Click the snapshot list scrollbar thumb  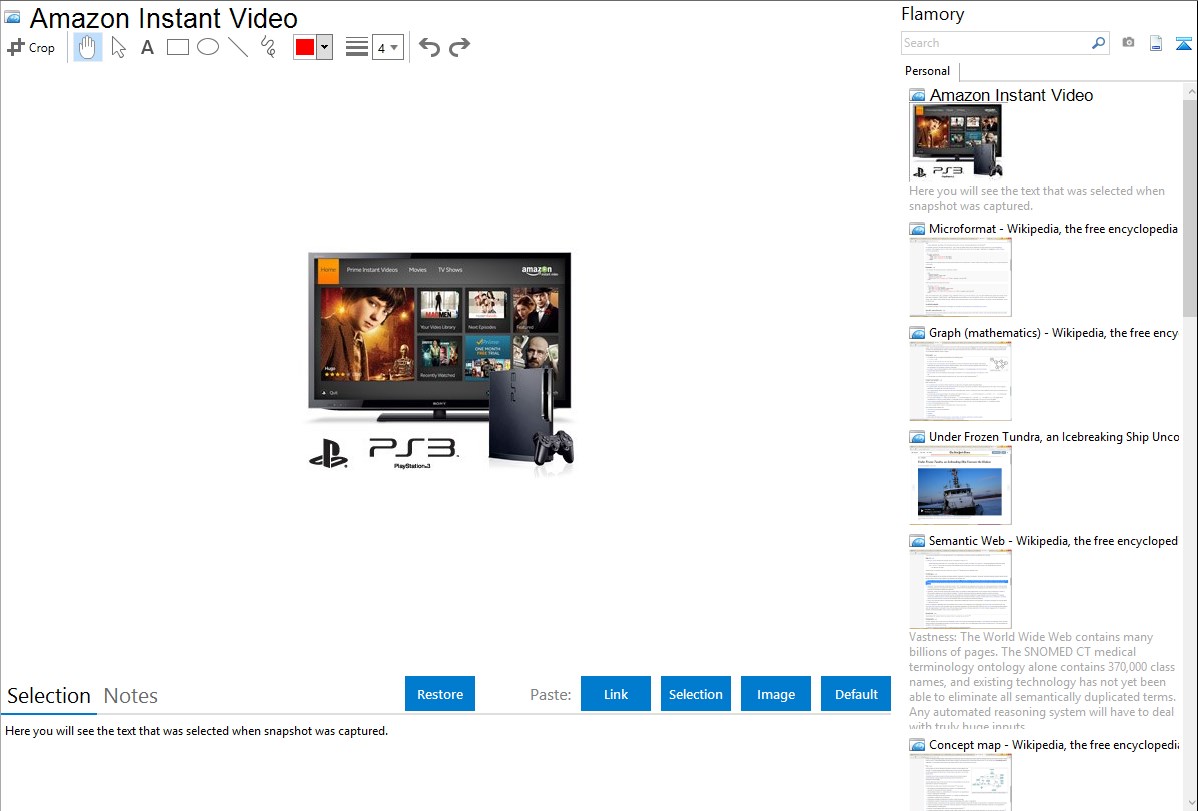pyautogui.click(x=1190, y=207)
